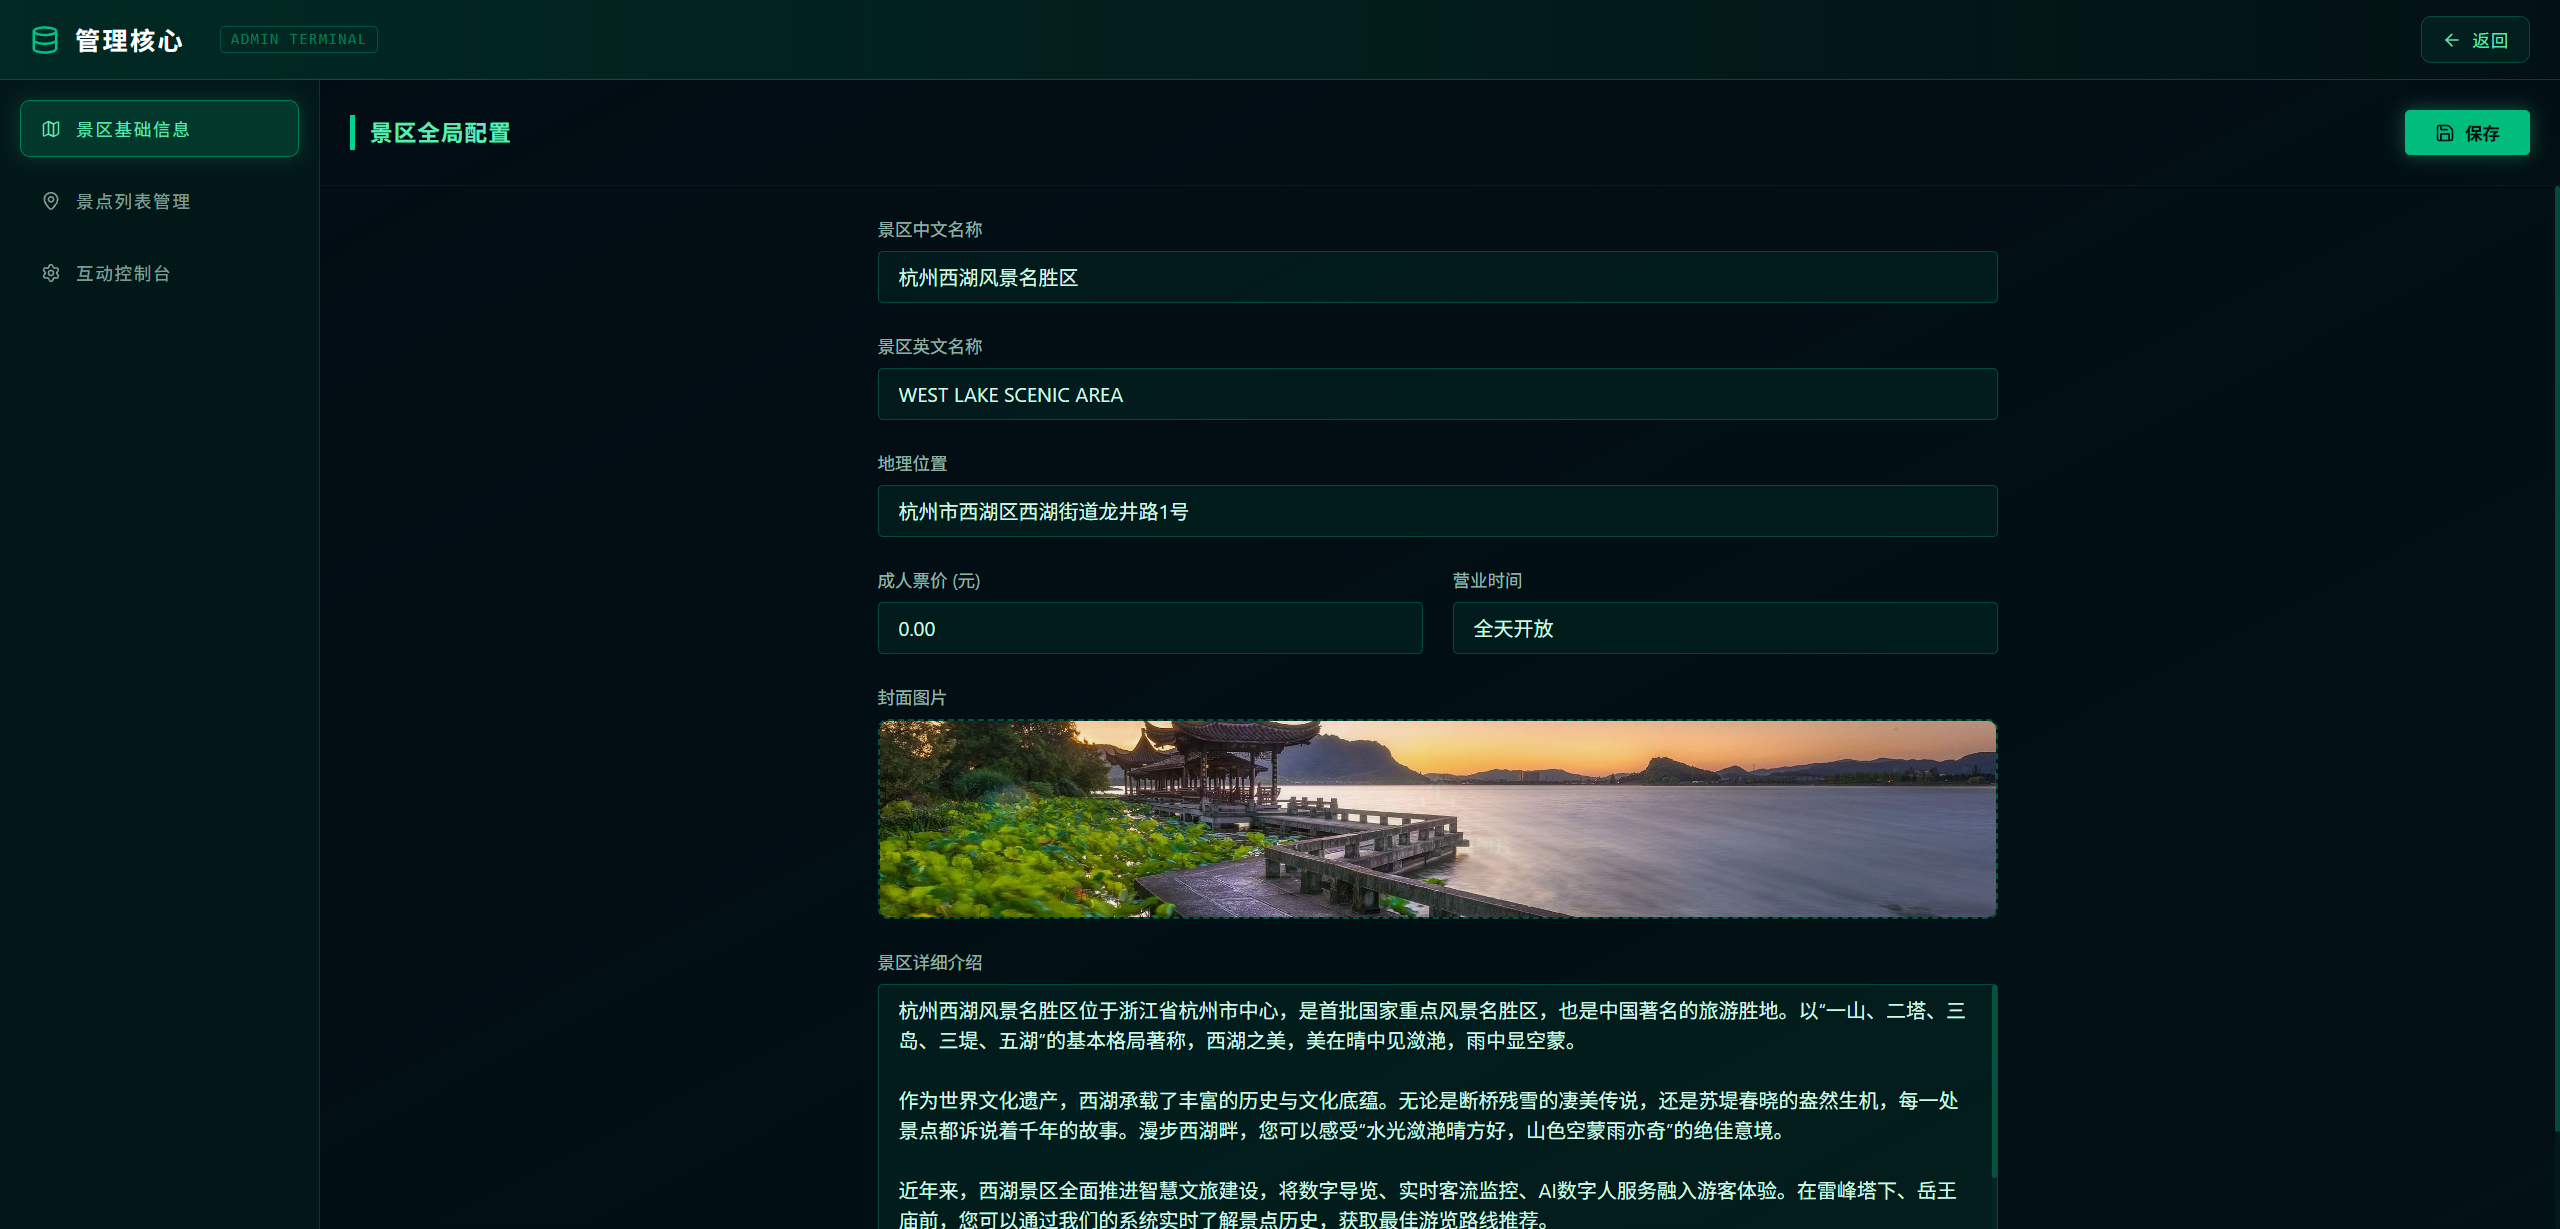Click the 景区详细介绍 label

pos(930,962)
